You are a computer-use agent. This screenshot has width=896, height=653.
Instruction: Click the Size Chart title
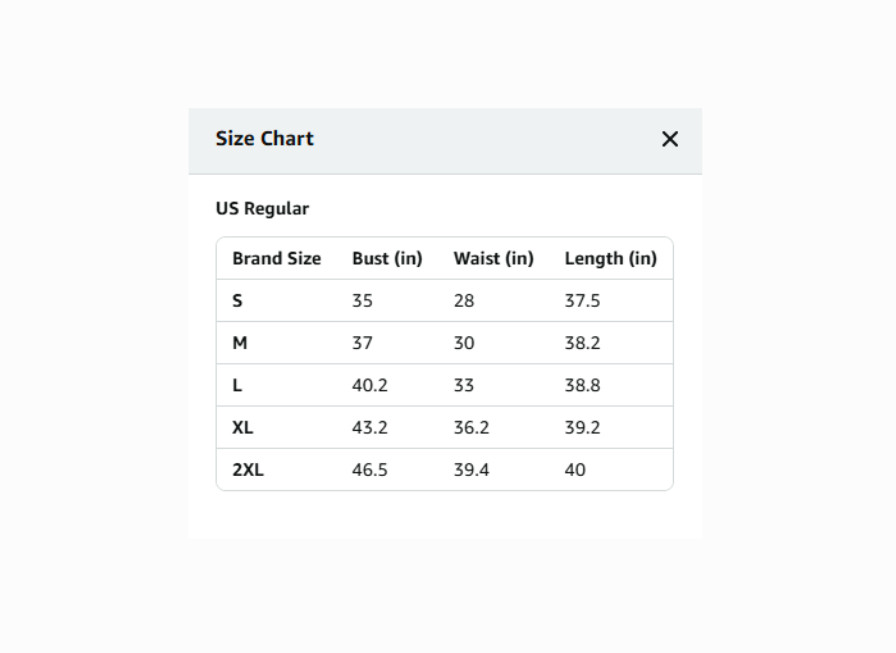[x=264, y=139]
